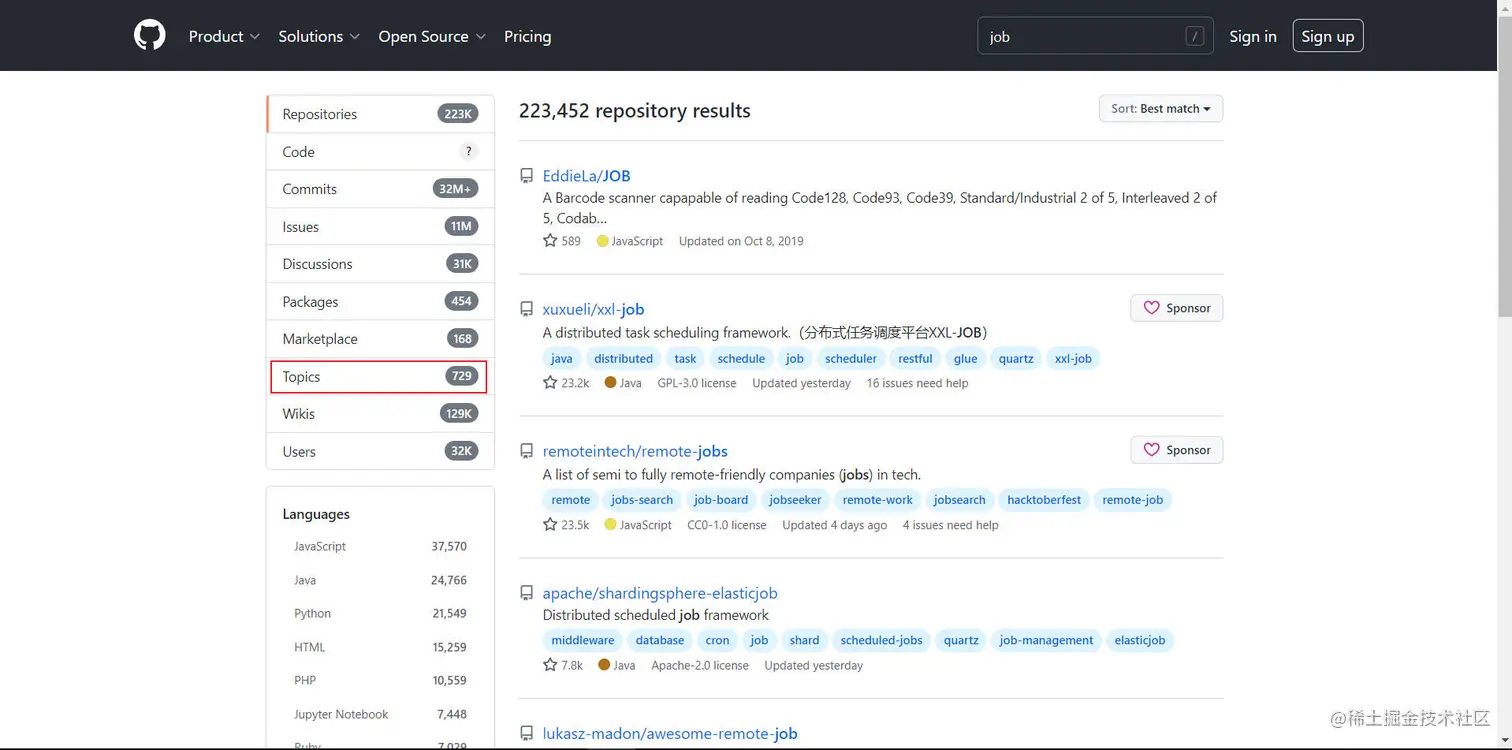
Task: Open the Pricing page link
Action: tap(527, 36)
